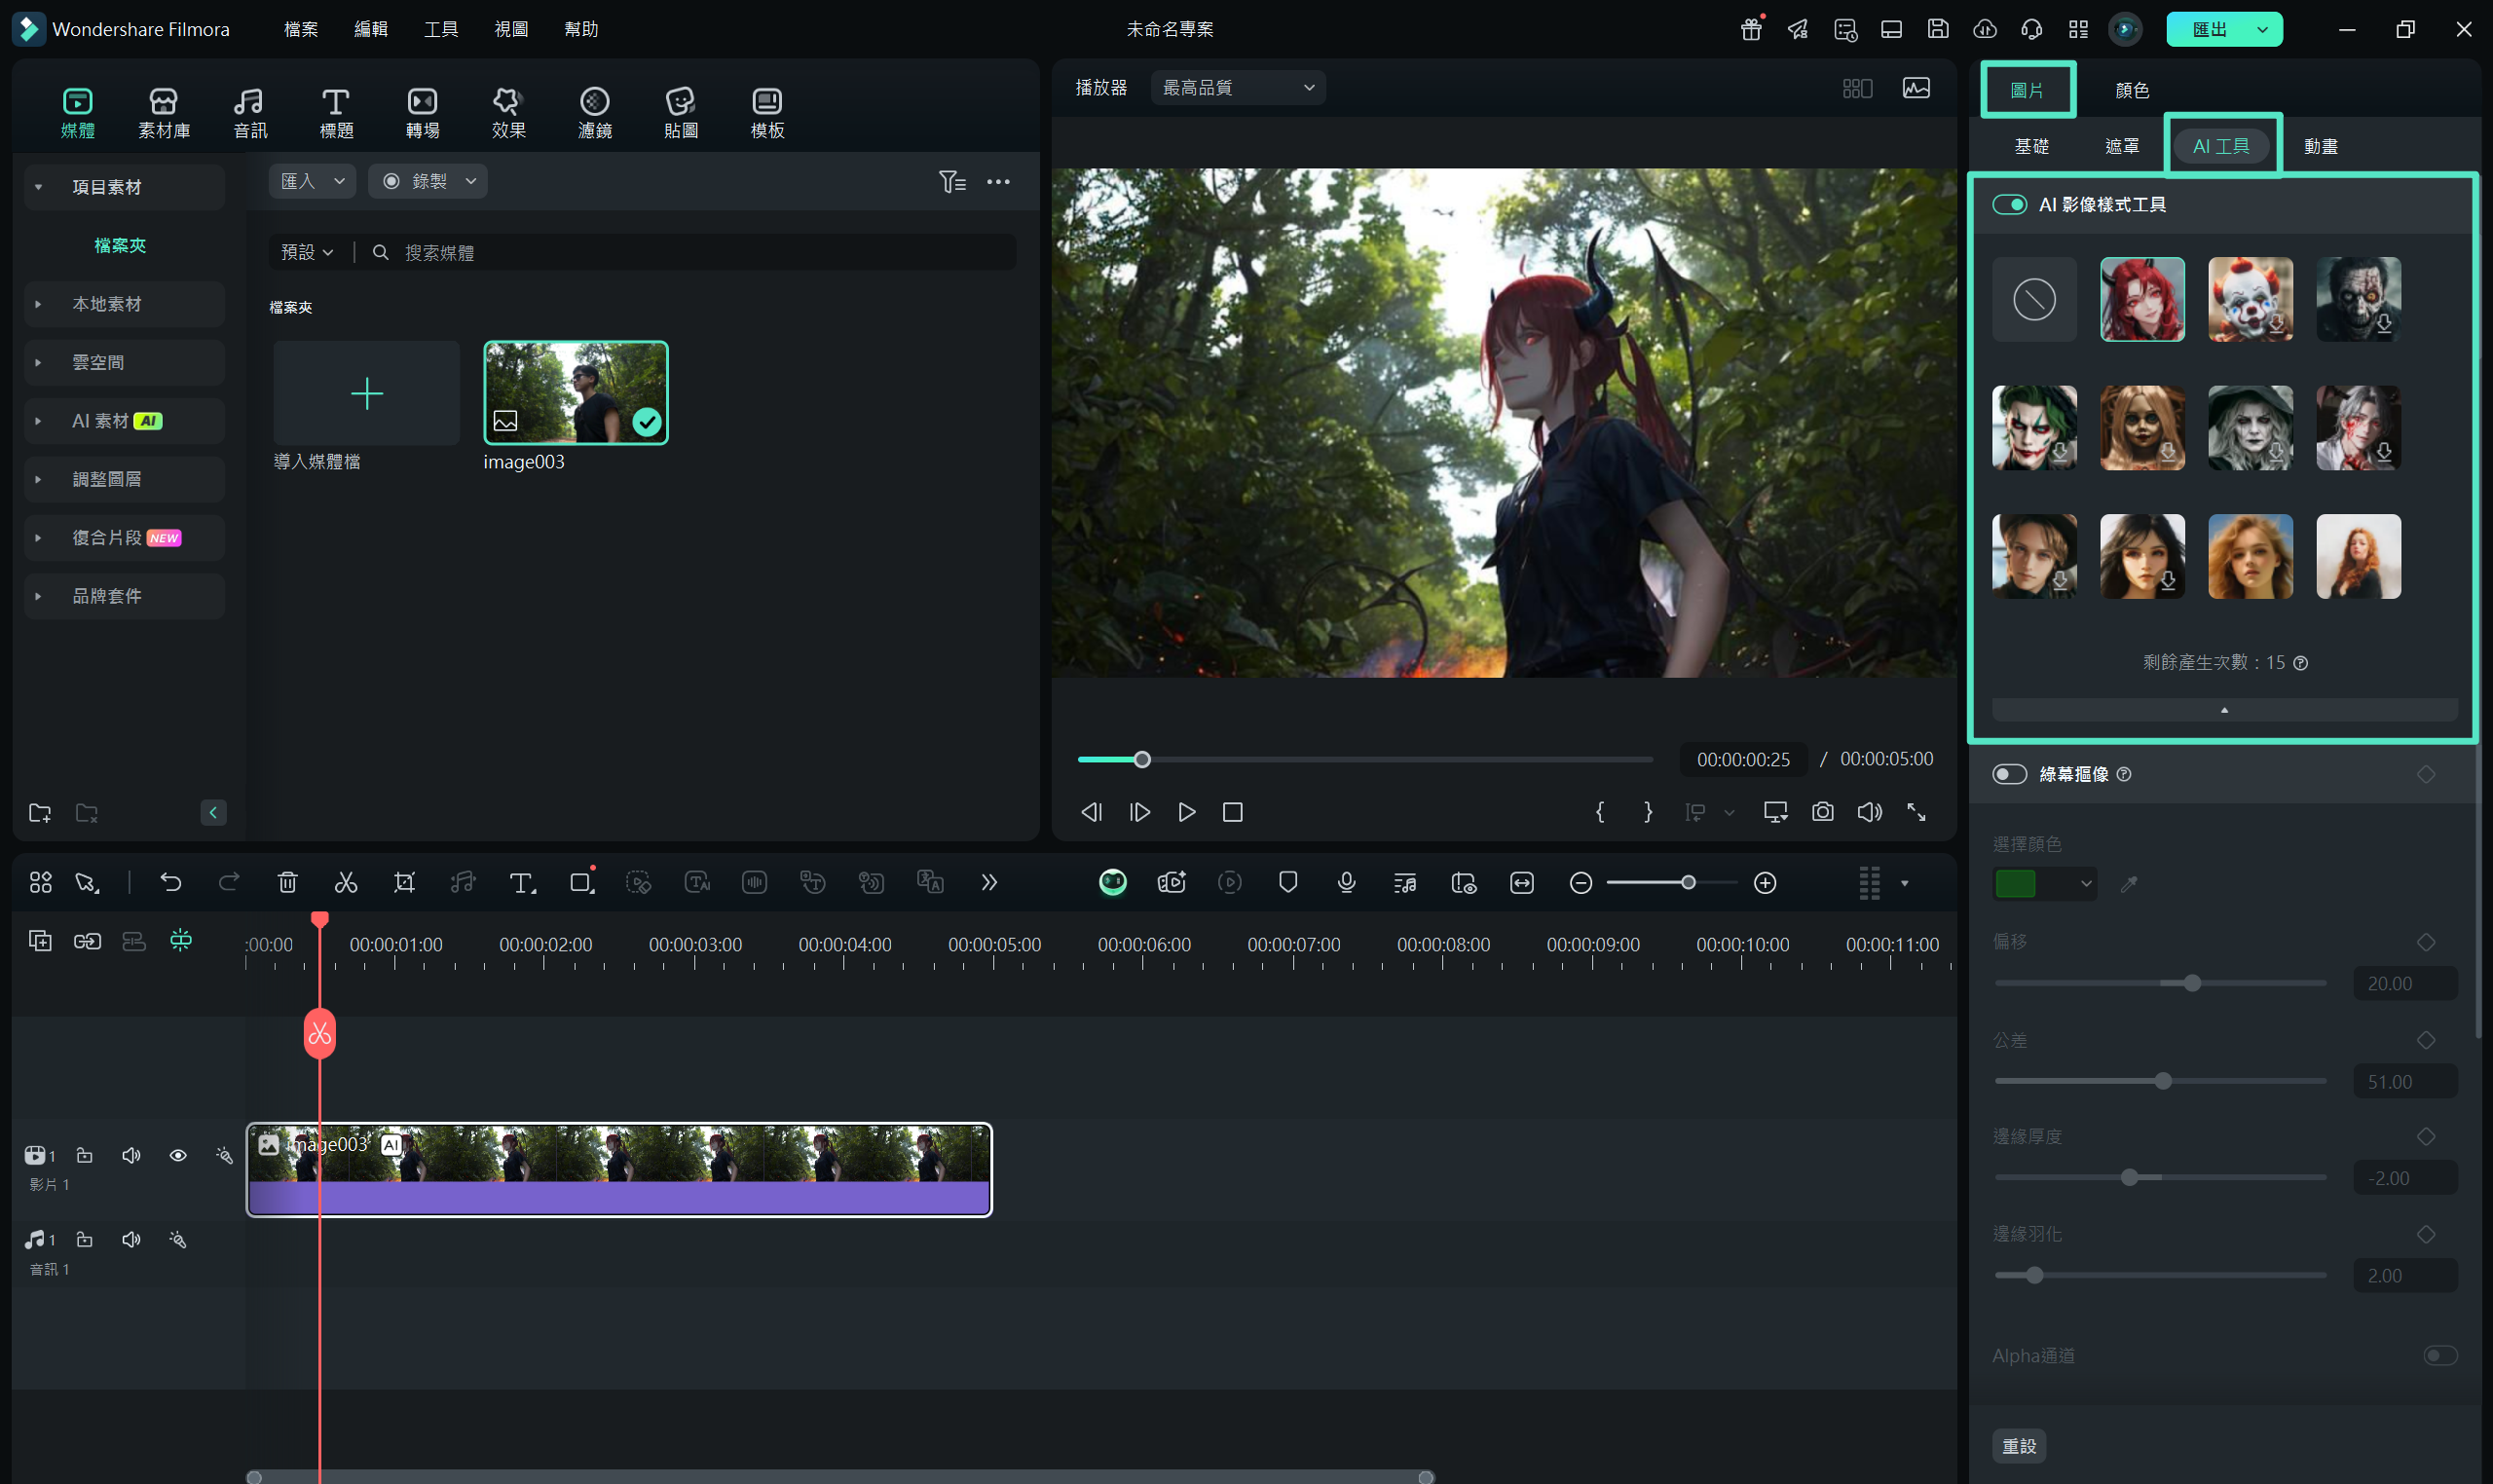
Task: Enable the 綠幕摳像 toggle
Action: [2009, 774]
